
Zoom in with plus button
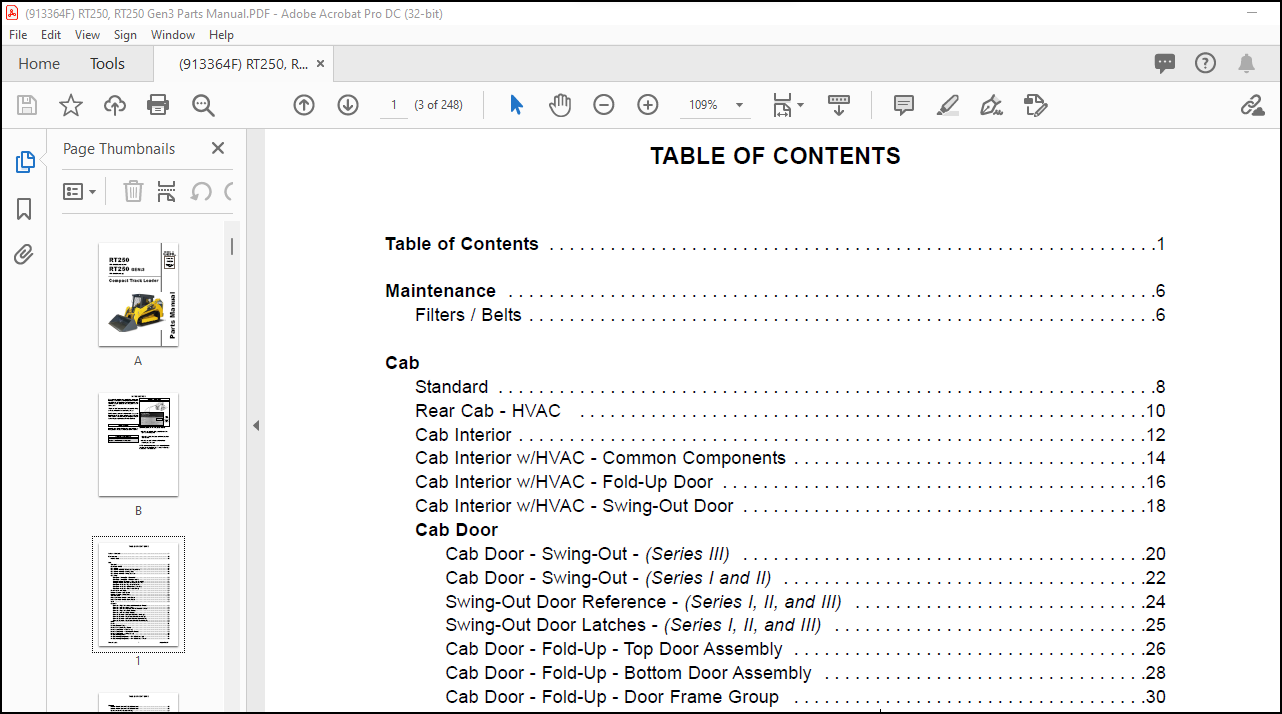click(648, 105)
